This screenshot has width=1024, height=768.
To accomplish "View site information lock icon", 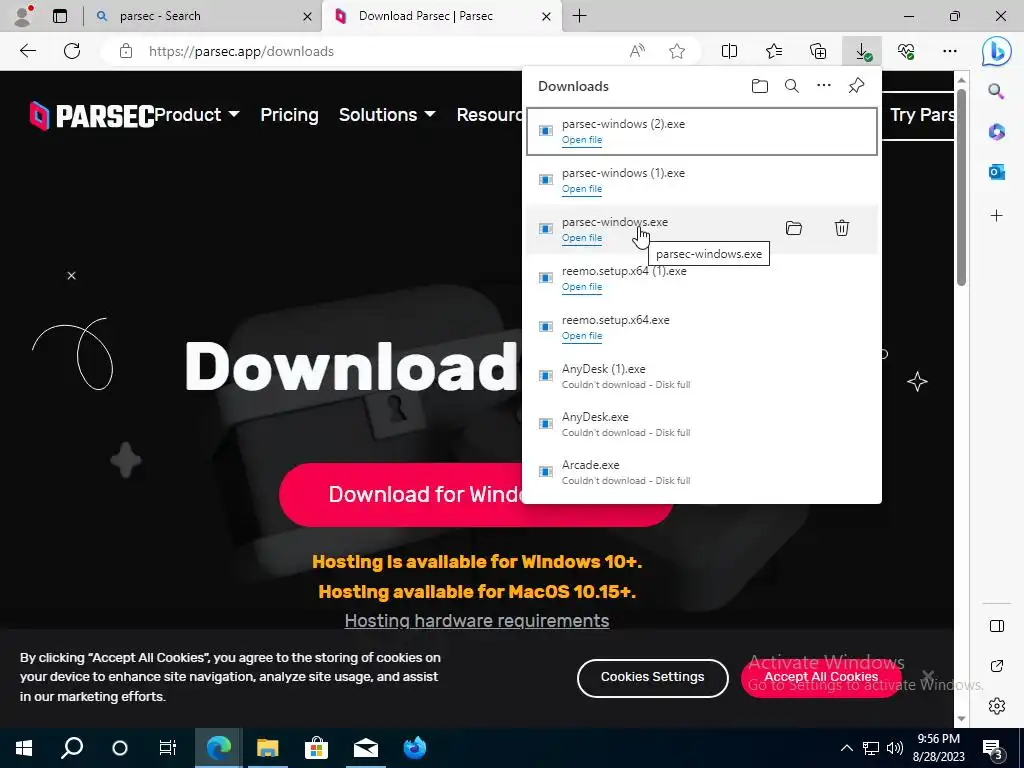I will click(x=126, y=51).
